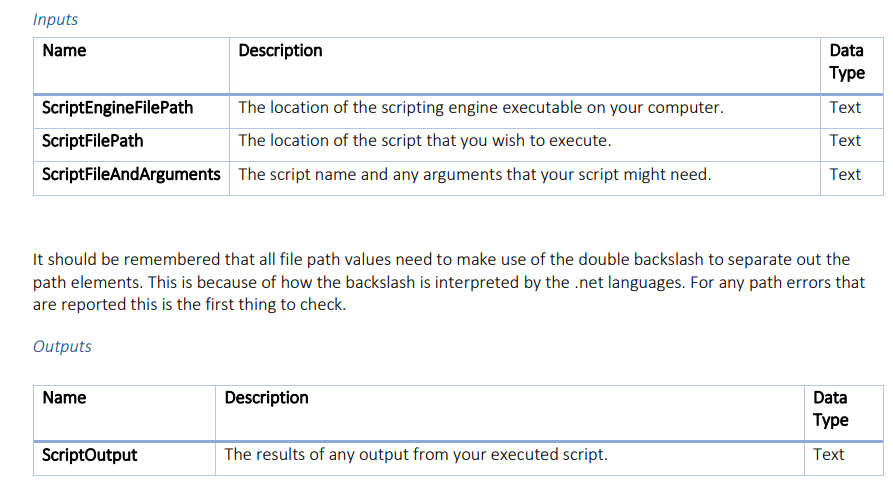
Task: Select the ScriptFilePath name cell
Action: point(93,141)
